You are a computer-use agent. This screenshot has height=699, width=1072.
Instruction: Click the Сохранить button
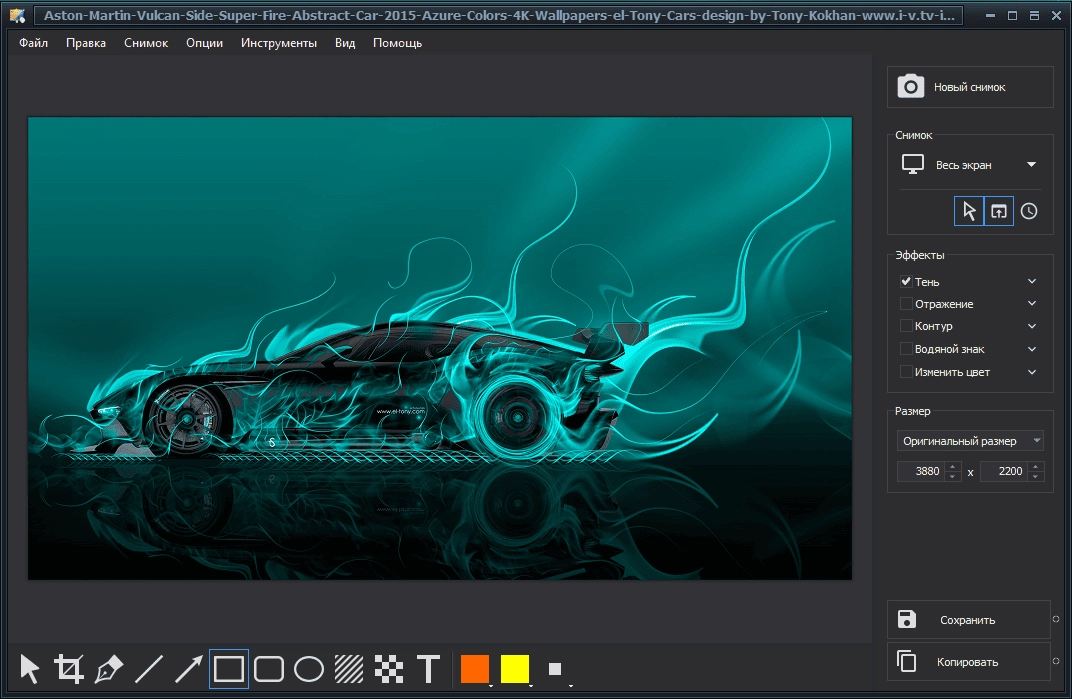coord(969,620)
